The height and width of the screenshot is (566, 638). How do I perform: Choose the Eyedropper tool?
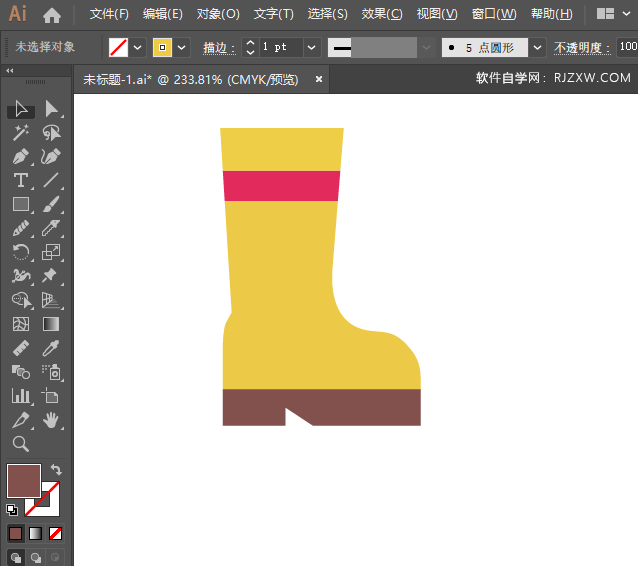tap(51, 348)
